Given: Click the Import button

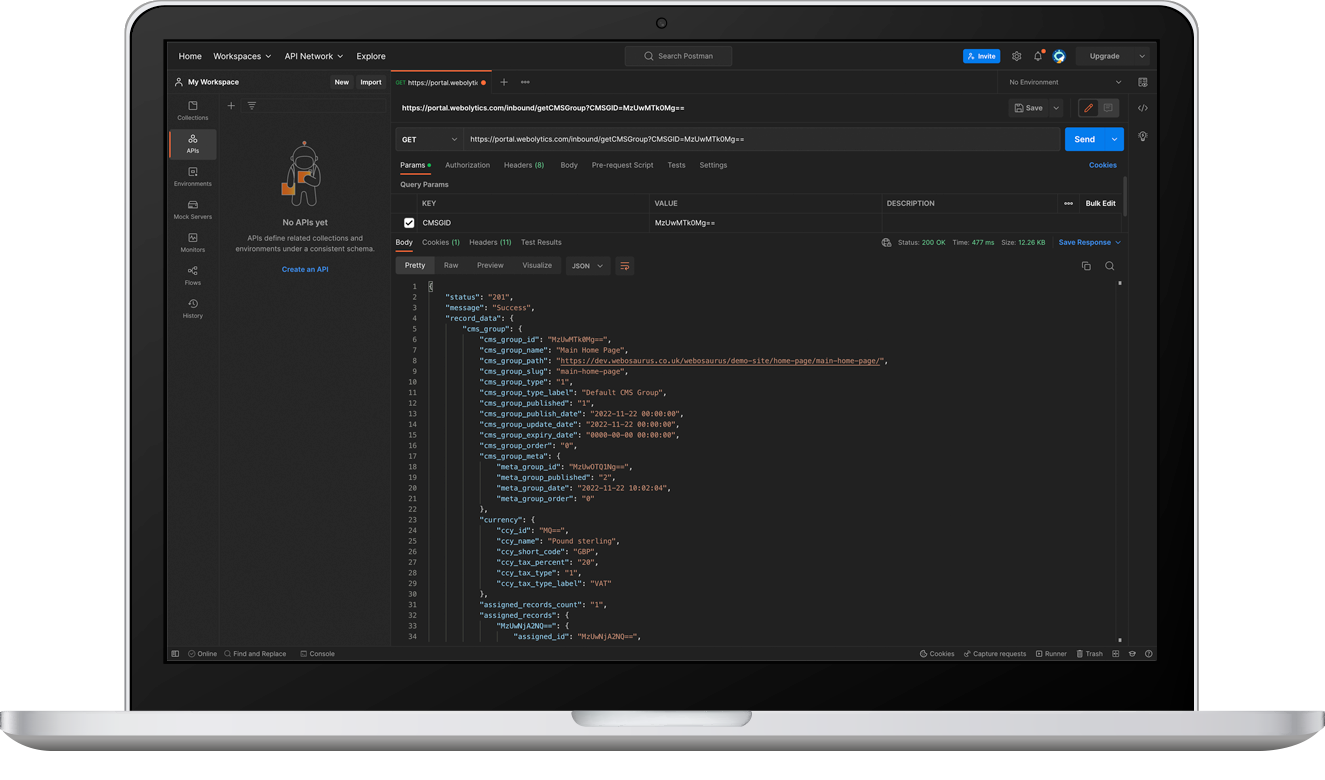Looking at the screenshot, I should [x=371, y=82].
